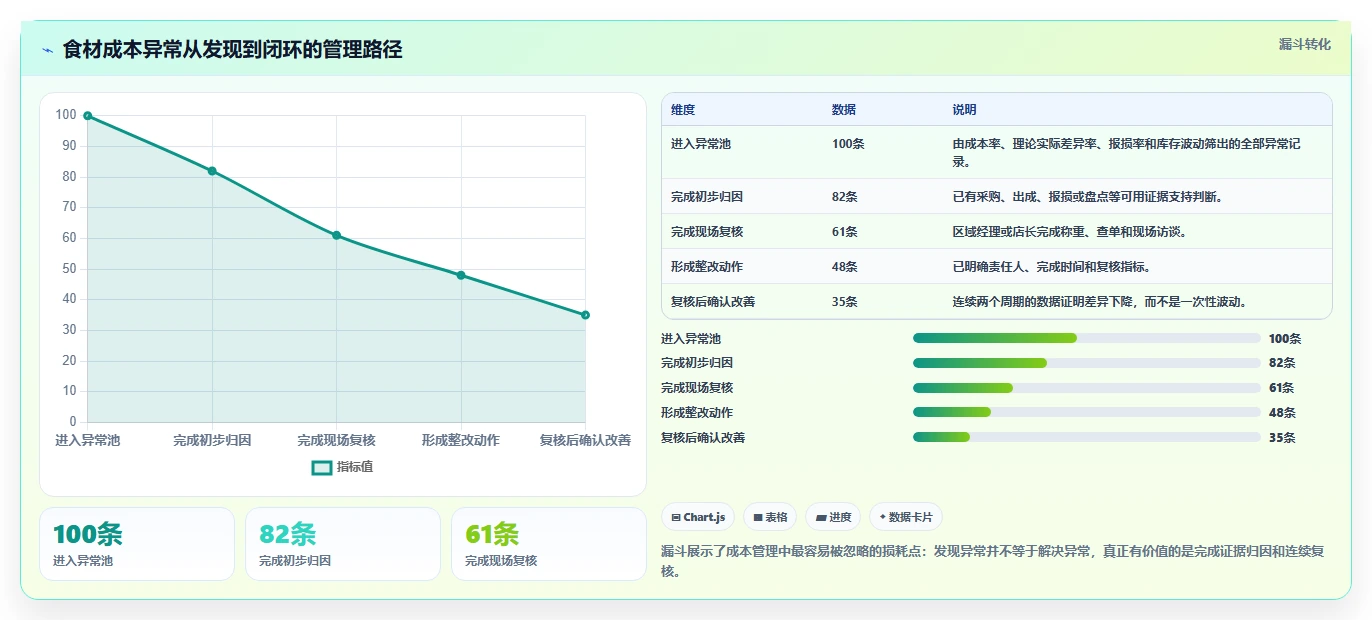Click the 完成现场复核 progress bar
This screenshot has height=620, width=1372.
pos(1087,388)
